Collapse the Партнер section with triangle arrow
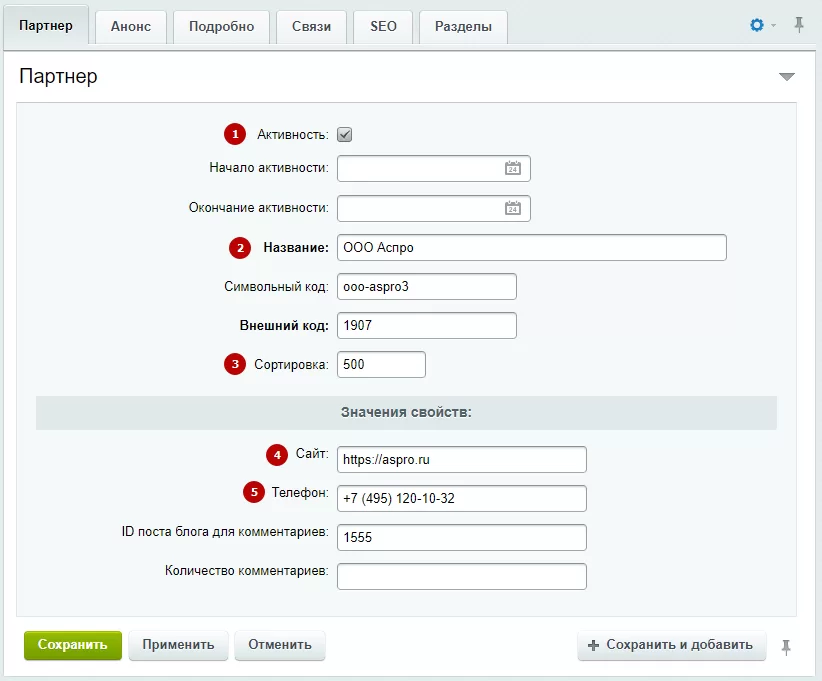 (786, 77)
